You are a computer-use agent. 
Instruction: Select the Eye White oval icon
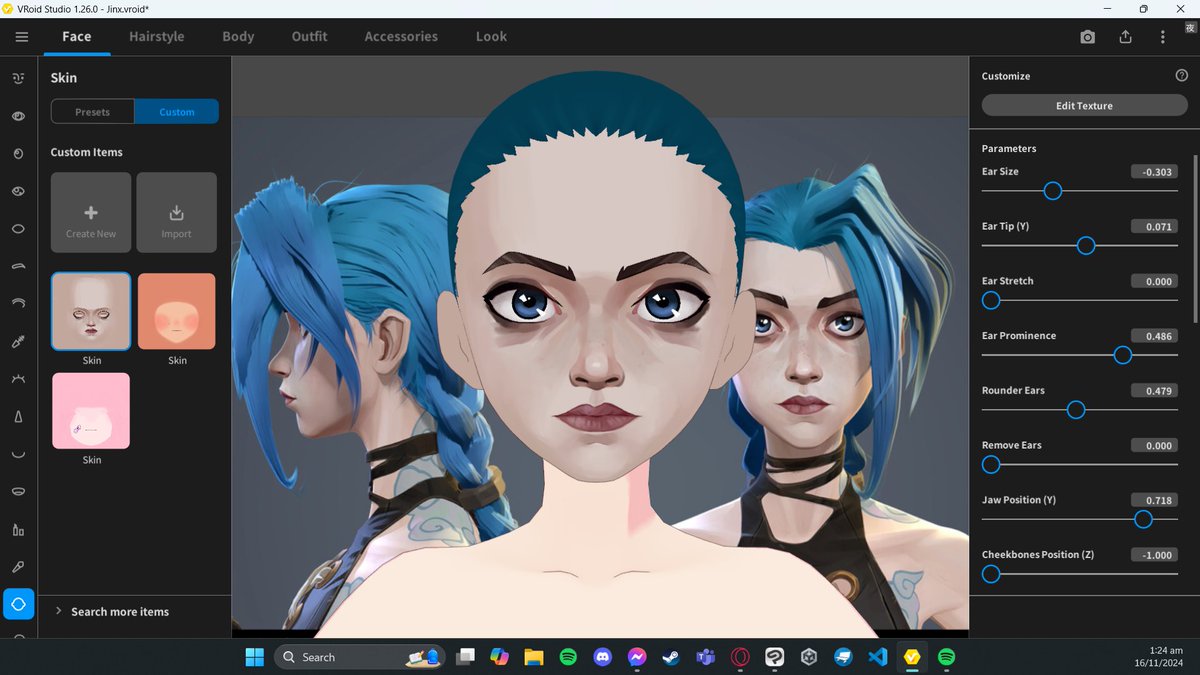click(x=18, y=228)
